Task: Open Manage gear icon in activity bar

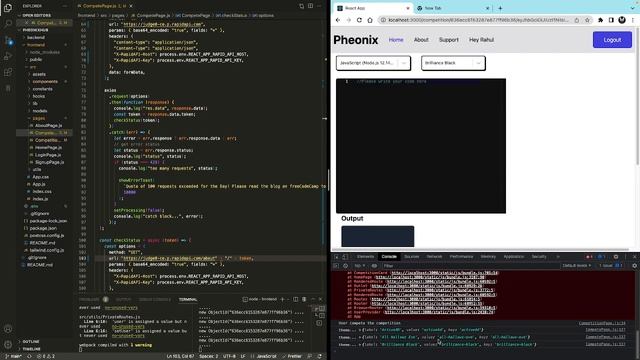Action: click(x=8, y=344)
